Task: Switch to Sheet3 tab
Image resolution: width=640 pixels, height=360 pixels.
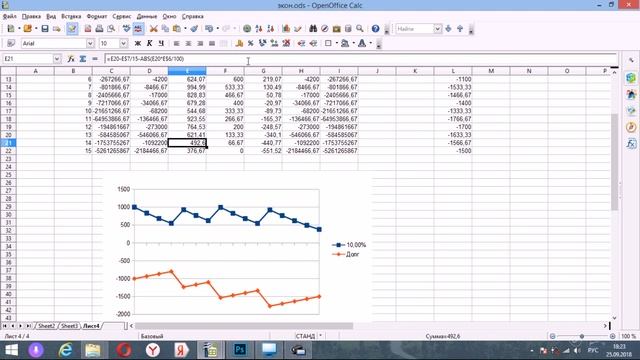Action: click(x=69, y=326)
